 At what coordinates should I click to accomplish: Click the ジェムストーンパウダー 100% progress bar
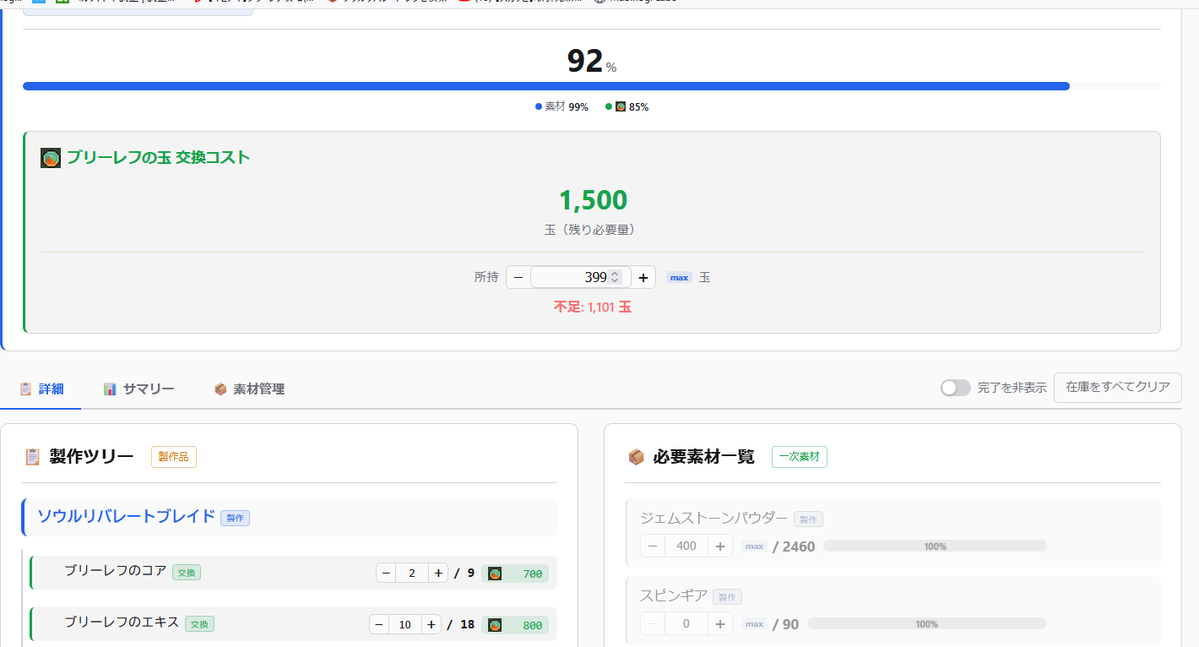pos(934,546)
